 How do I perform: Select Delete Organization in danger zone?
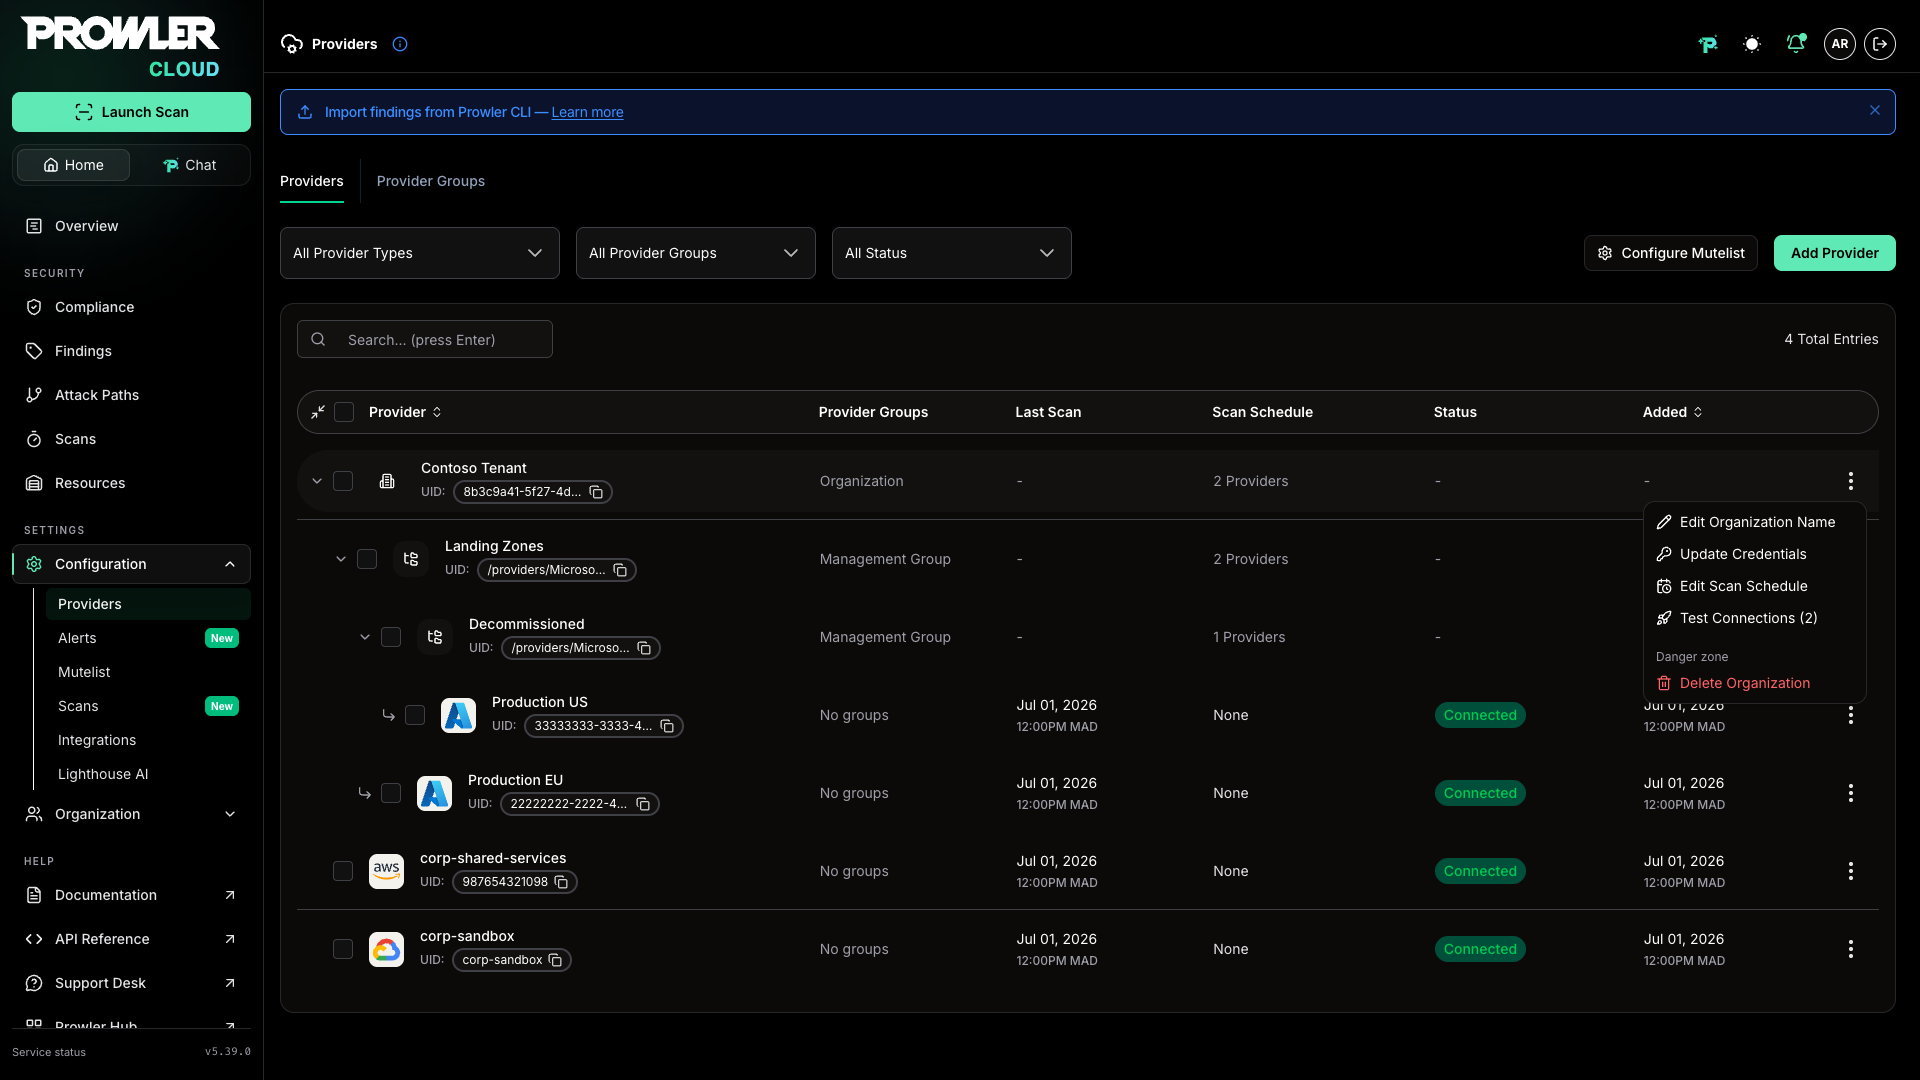[x=1755, y=683]
